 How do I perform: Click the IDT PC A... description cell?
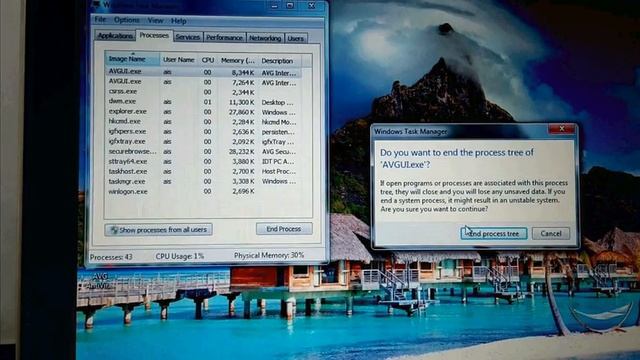pyautogui.click(x=278, y=162)
